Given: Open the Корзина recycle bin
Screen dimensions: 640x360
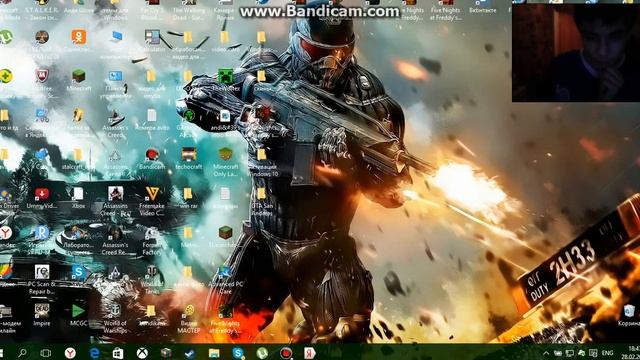Looking at the screenshot, I should pos(629,315).
